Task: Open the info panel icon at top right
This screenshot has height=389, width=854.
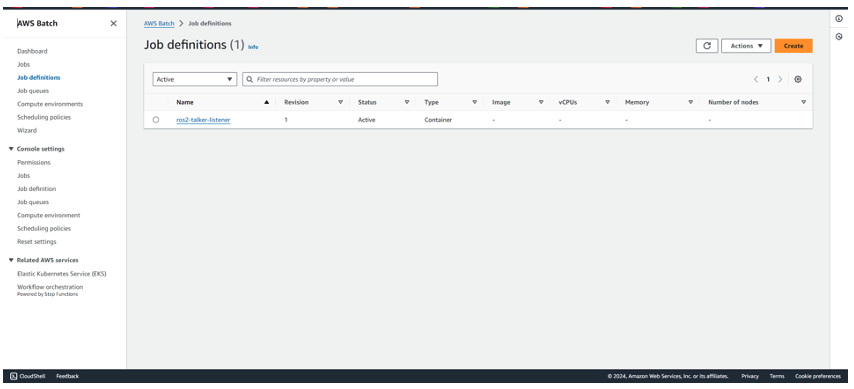Action: 839,19
